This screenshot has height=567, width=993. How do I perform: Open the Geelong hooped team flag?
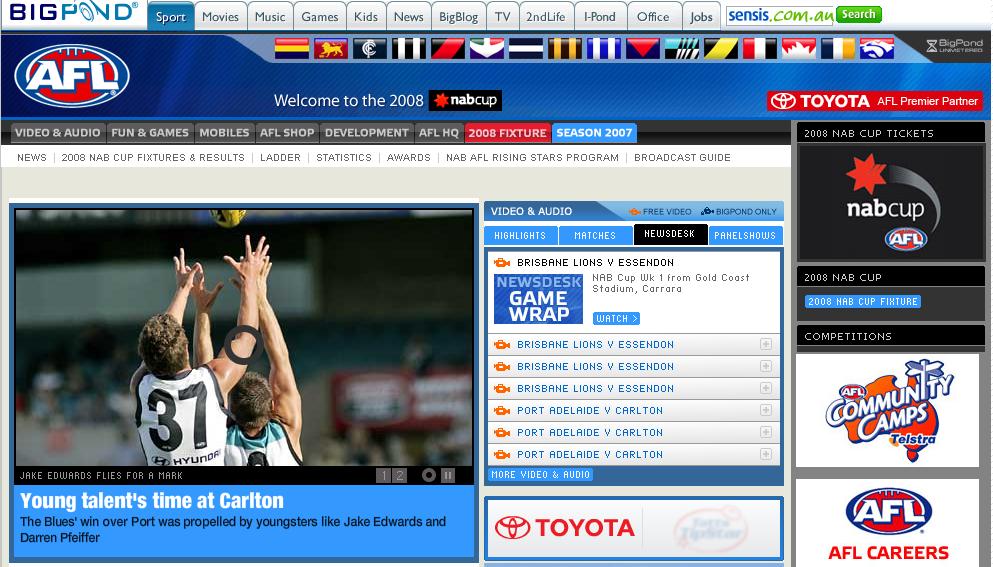pos(526,49)
